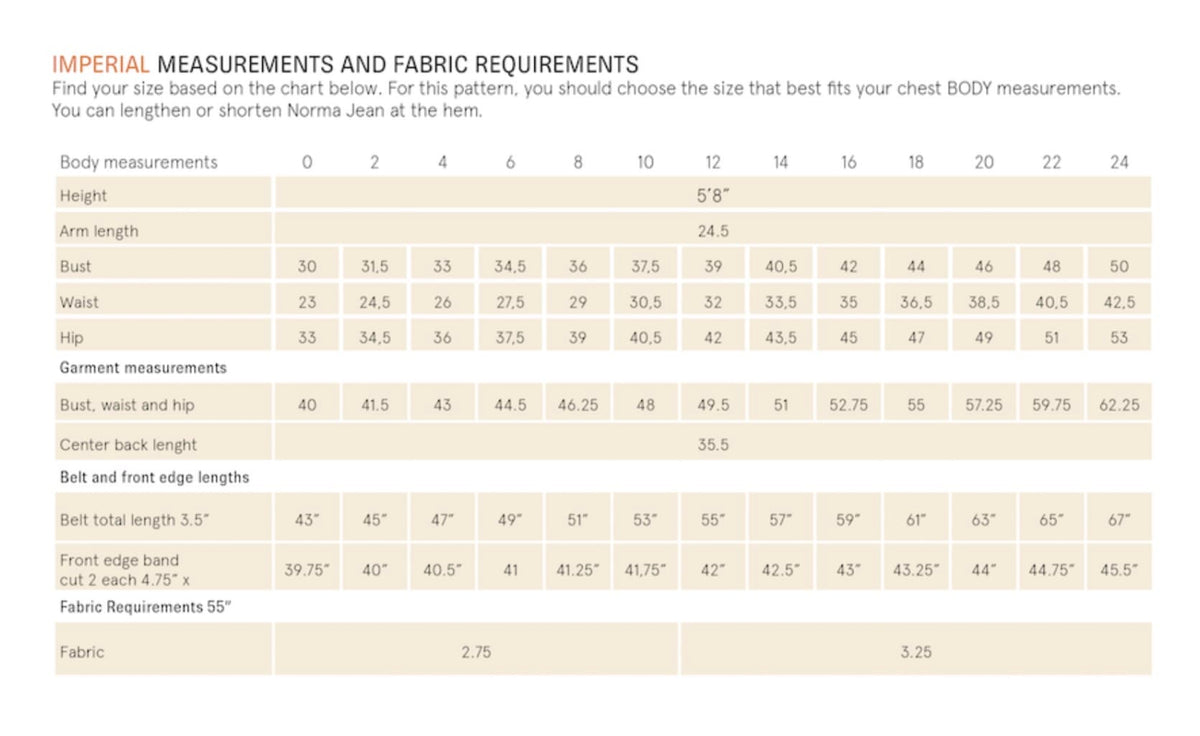Click belt total length 55" cell
This screenshot has width=1200, height=736.
[x=713, y=520]
